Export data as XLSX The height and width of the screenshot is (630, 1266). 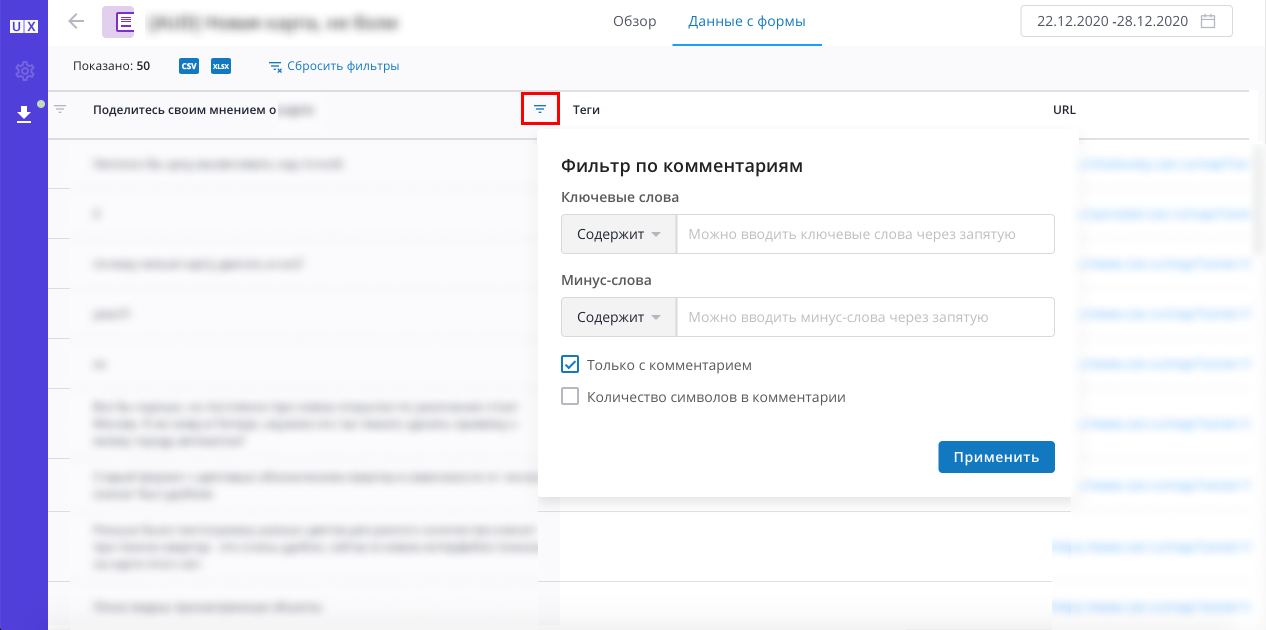(221, 66)
